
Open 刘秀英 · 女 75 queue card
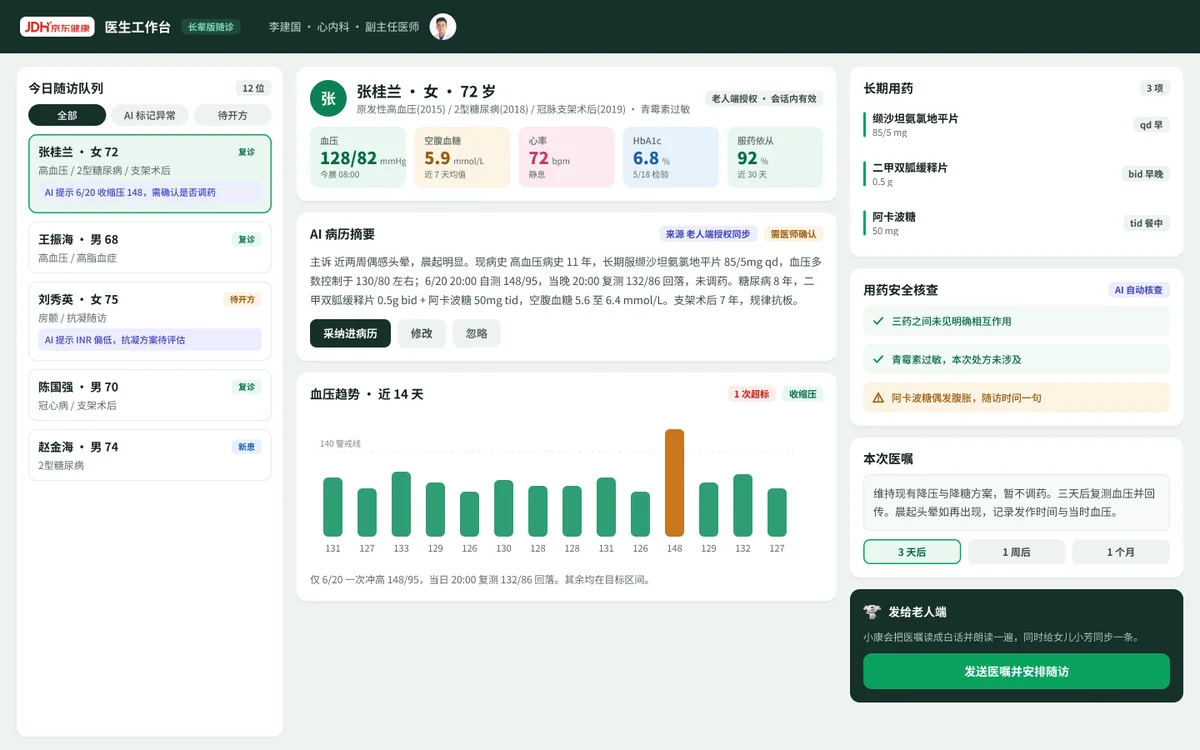(150, 321)
